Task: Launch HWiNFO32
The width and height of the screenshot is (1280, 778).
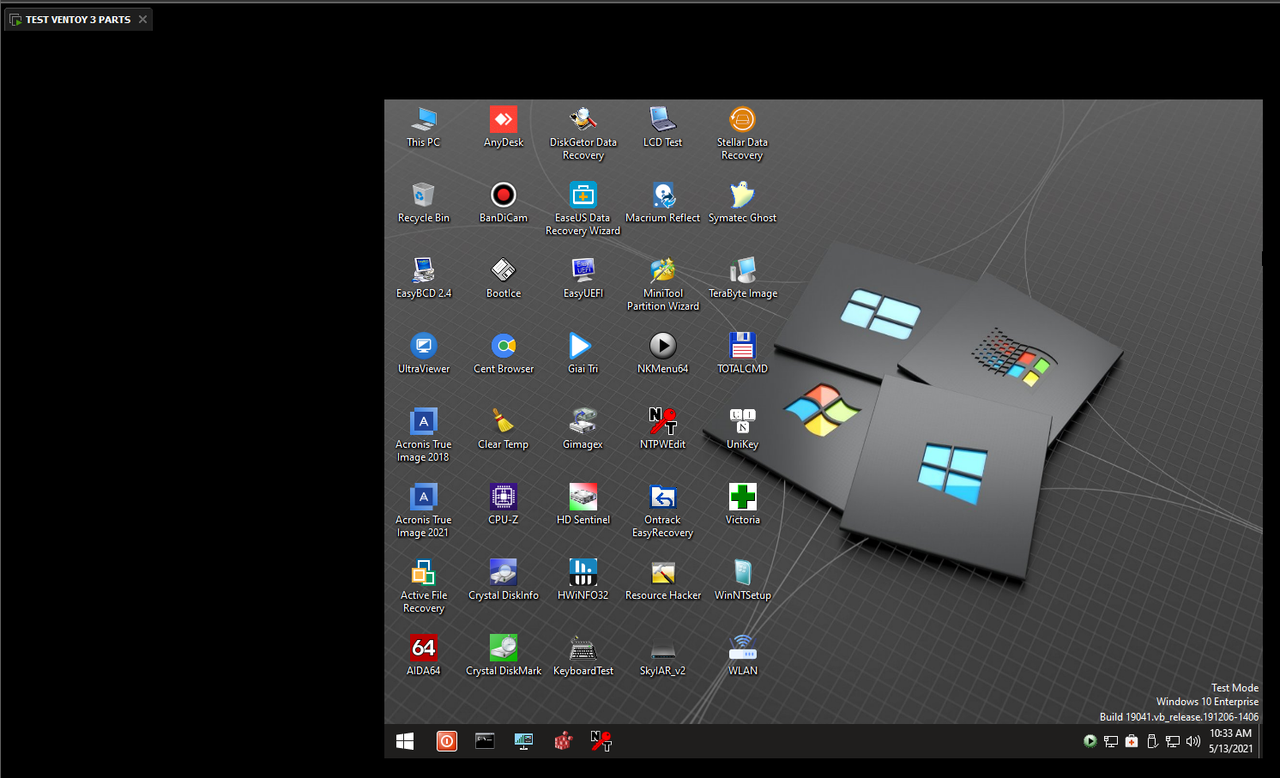Action: [x=583, y=580]
